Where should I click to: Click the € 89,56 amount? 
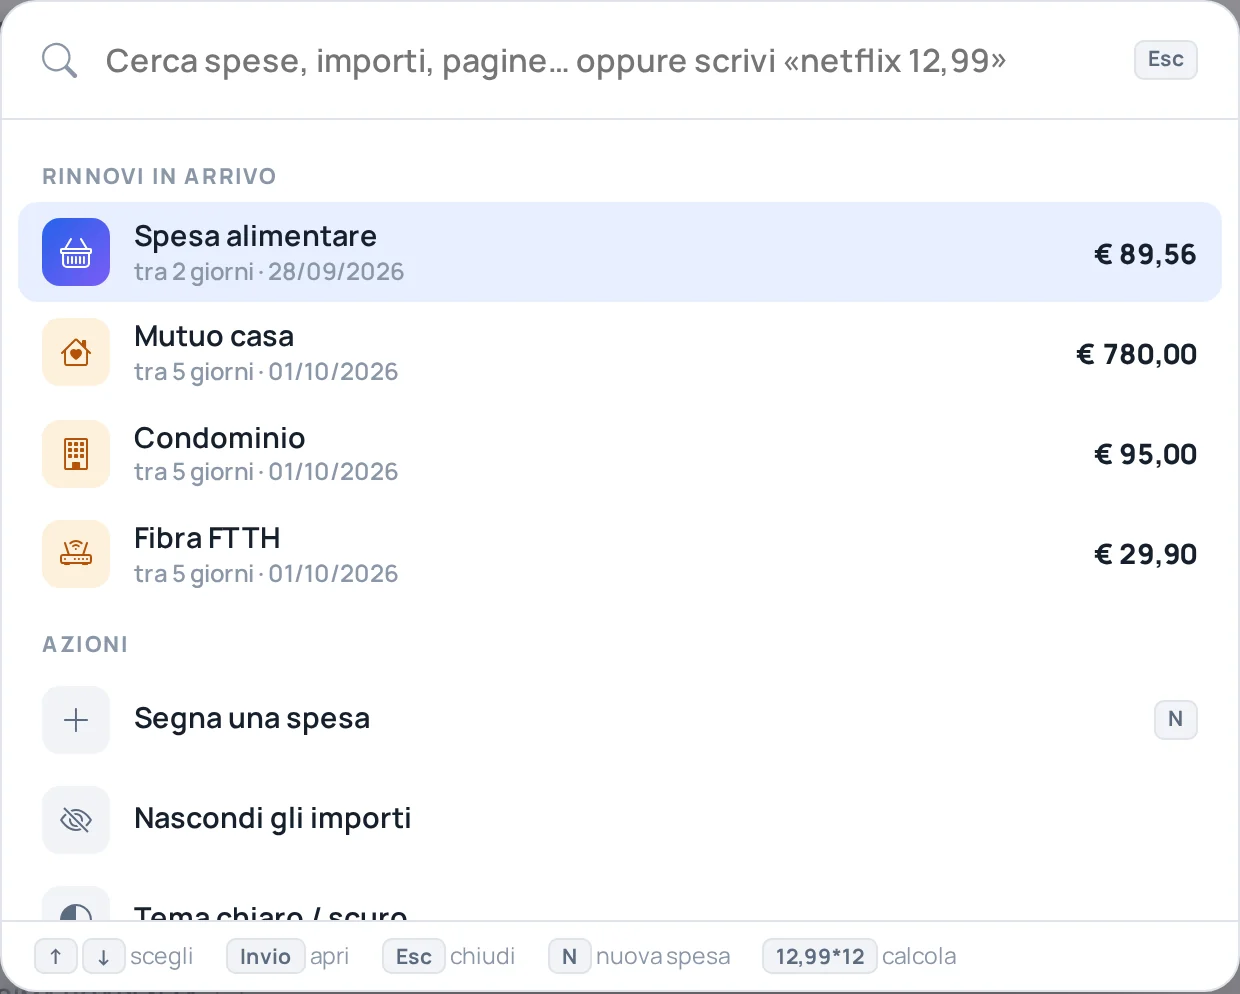point(1145,254)
